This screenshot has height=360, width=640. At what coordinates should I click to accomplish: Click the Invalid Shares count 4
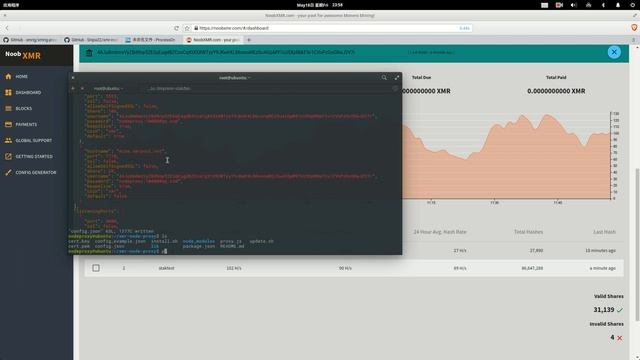(x=612, y=337)
